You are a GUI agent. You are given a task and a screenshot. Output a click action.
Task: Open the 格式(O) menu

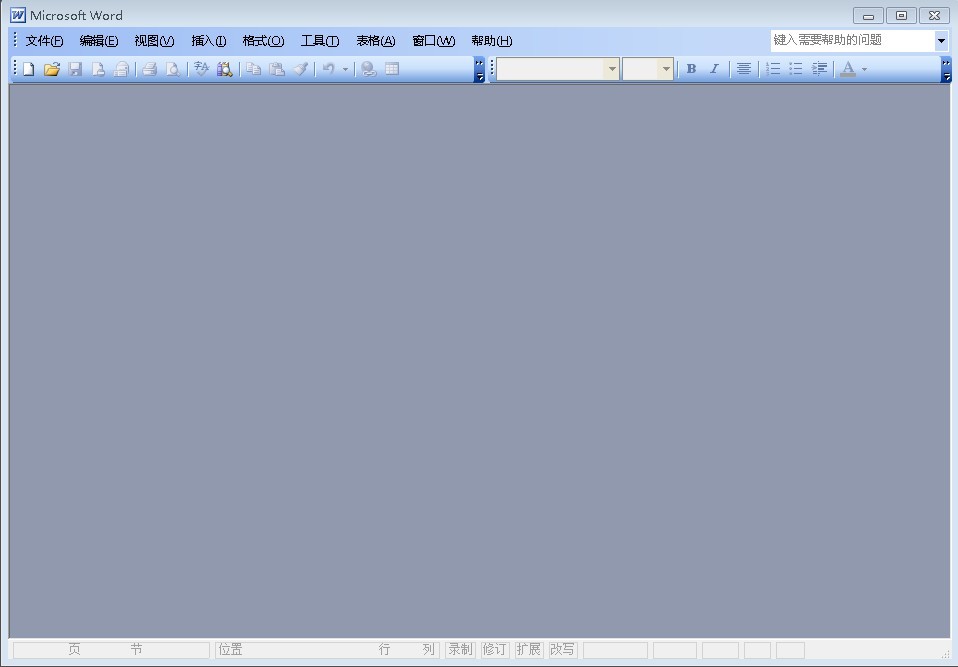[263, 41]
